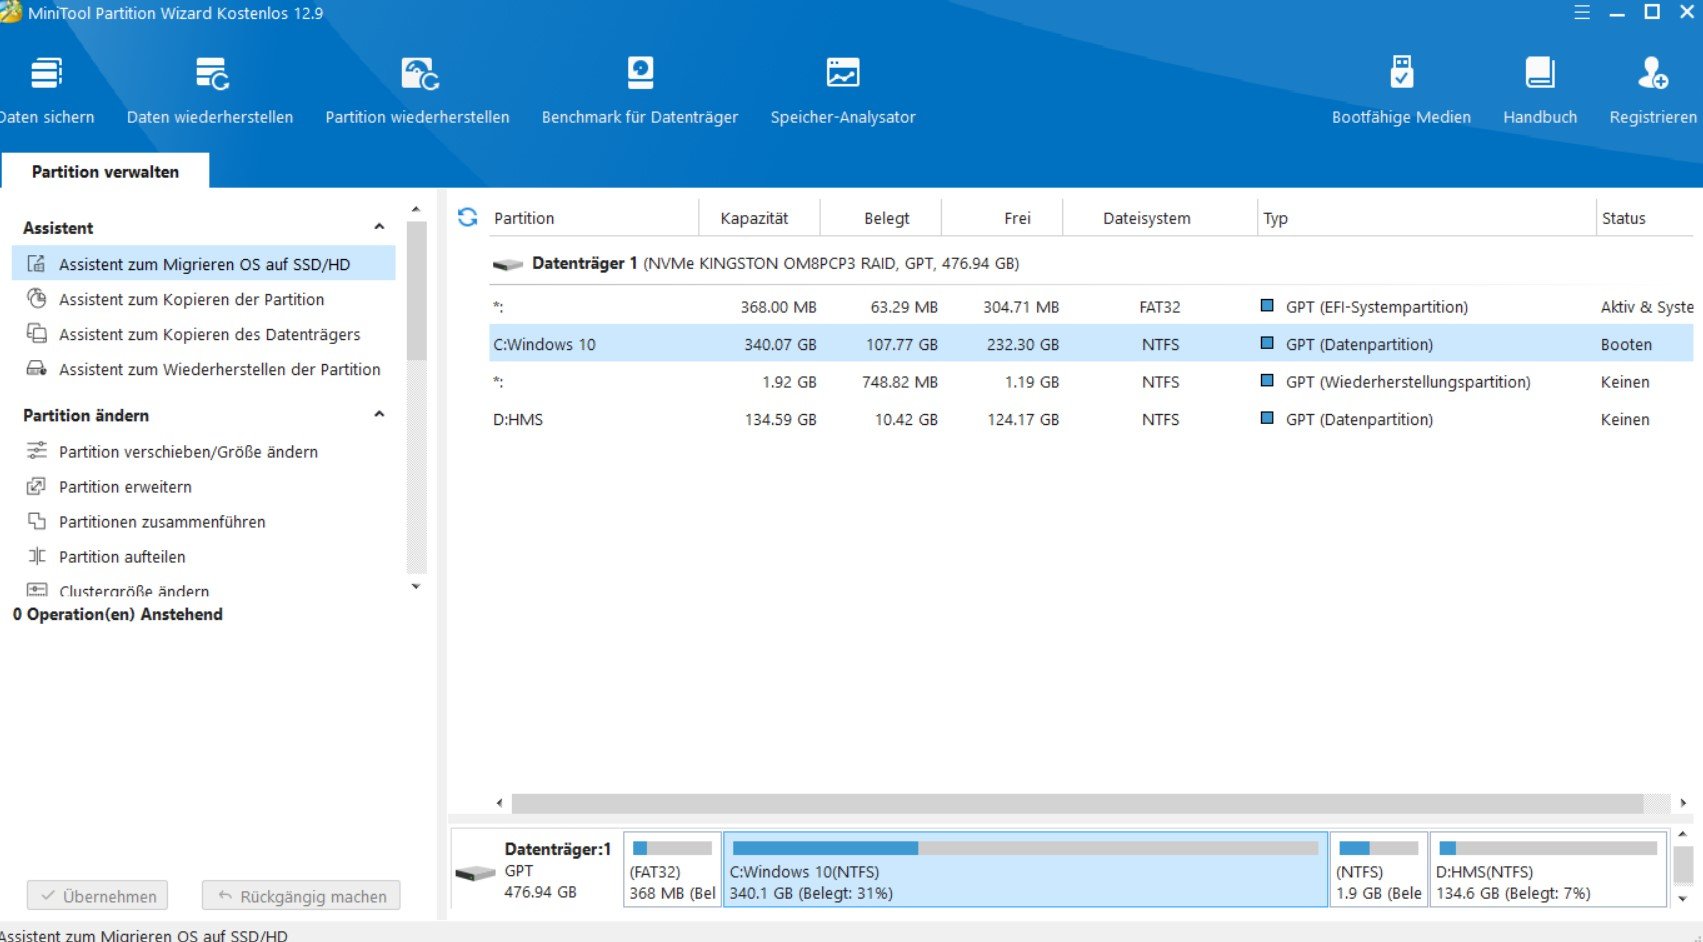The image size is (1703, 942).
Task: Select Partition aufteilen option
Action: pos(122,556)
